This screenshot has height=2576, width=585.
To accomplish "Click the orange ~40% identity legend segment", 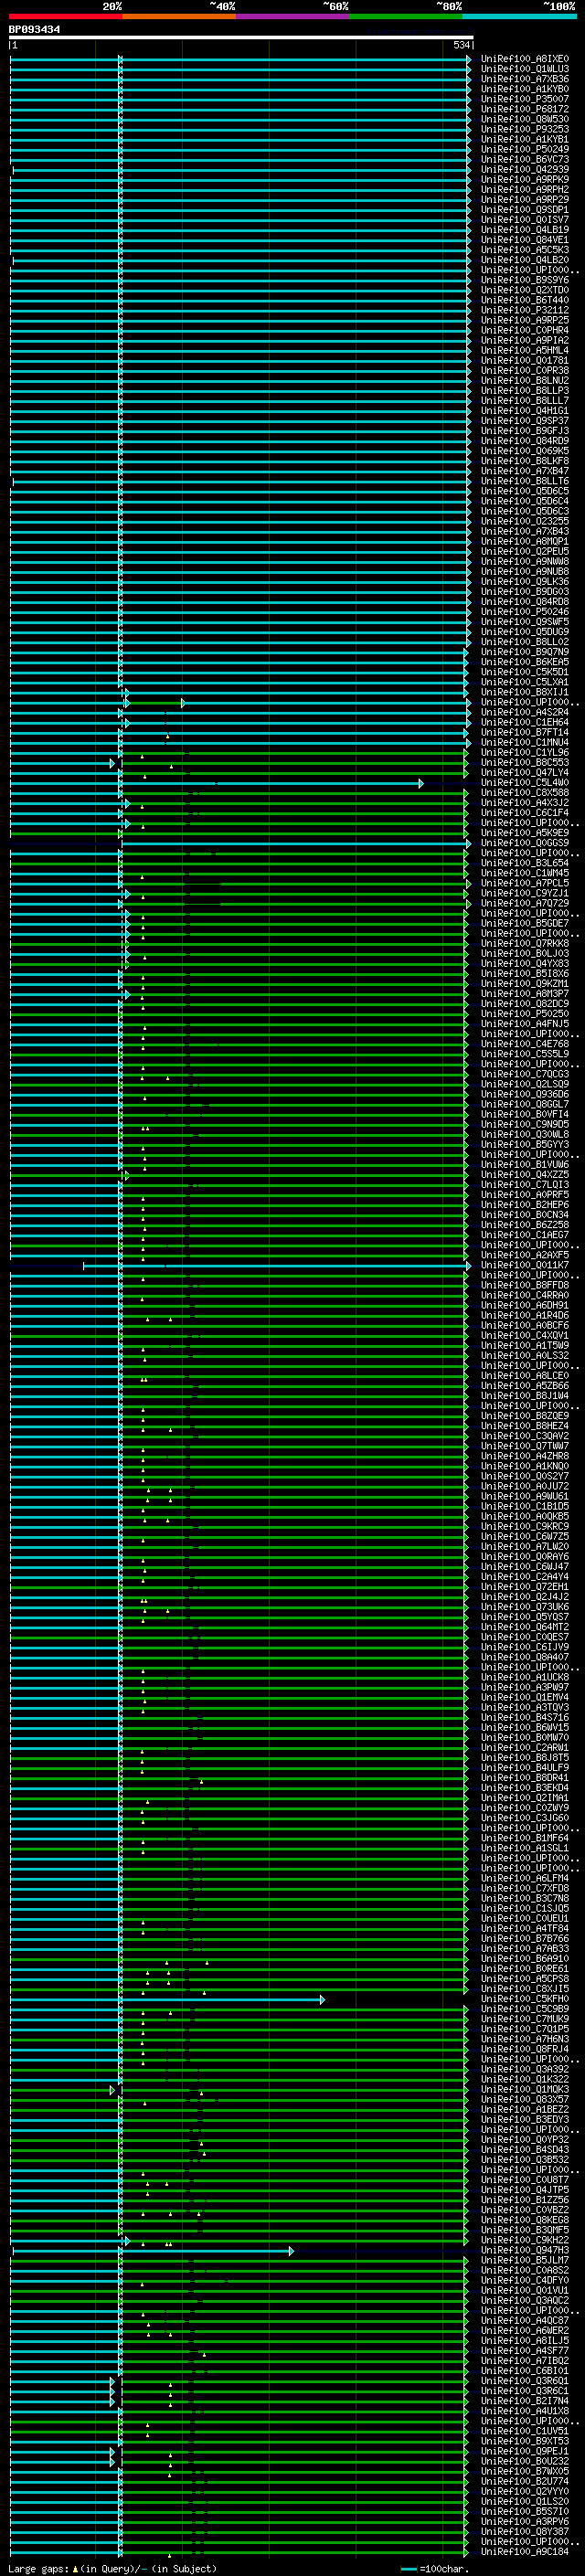I will pos(179,16).
